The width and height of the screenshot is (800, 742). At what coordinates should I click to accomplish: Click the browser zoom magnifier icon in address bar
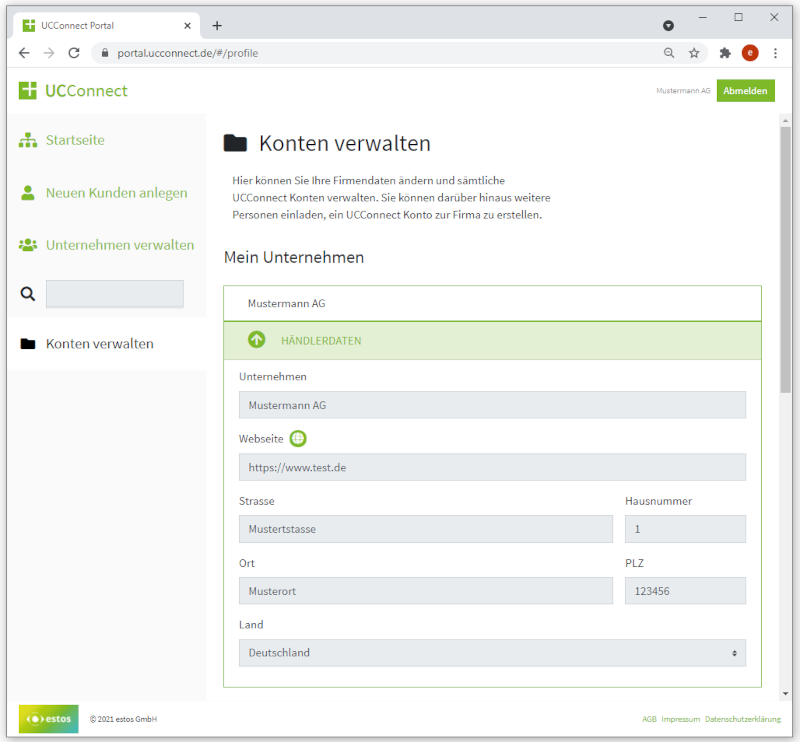click(x=669, y=53)
